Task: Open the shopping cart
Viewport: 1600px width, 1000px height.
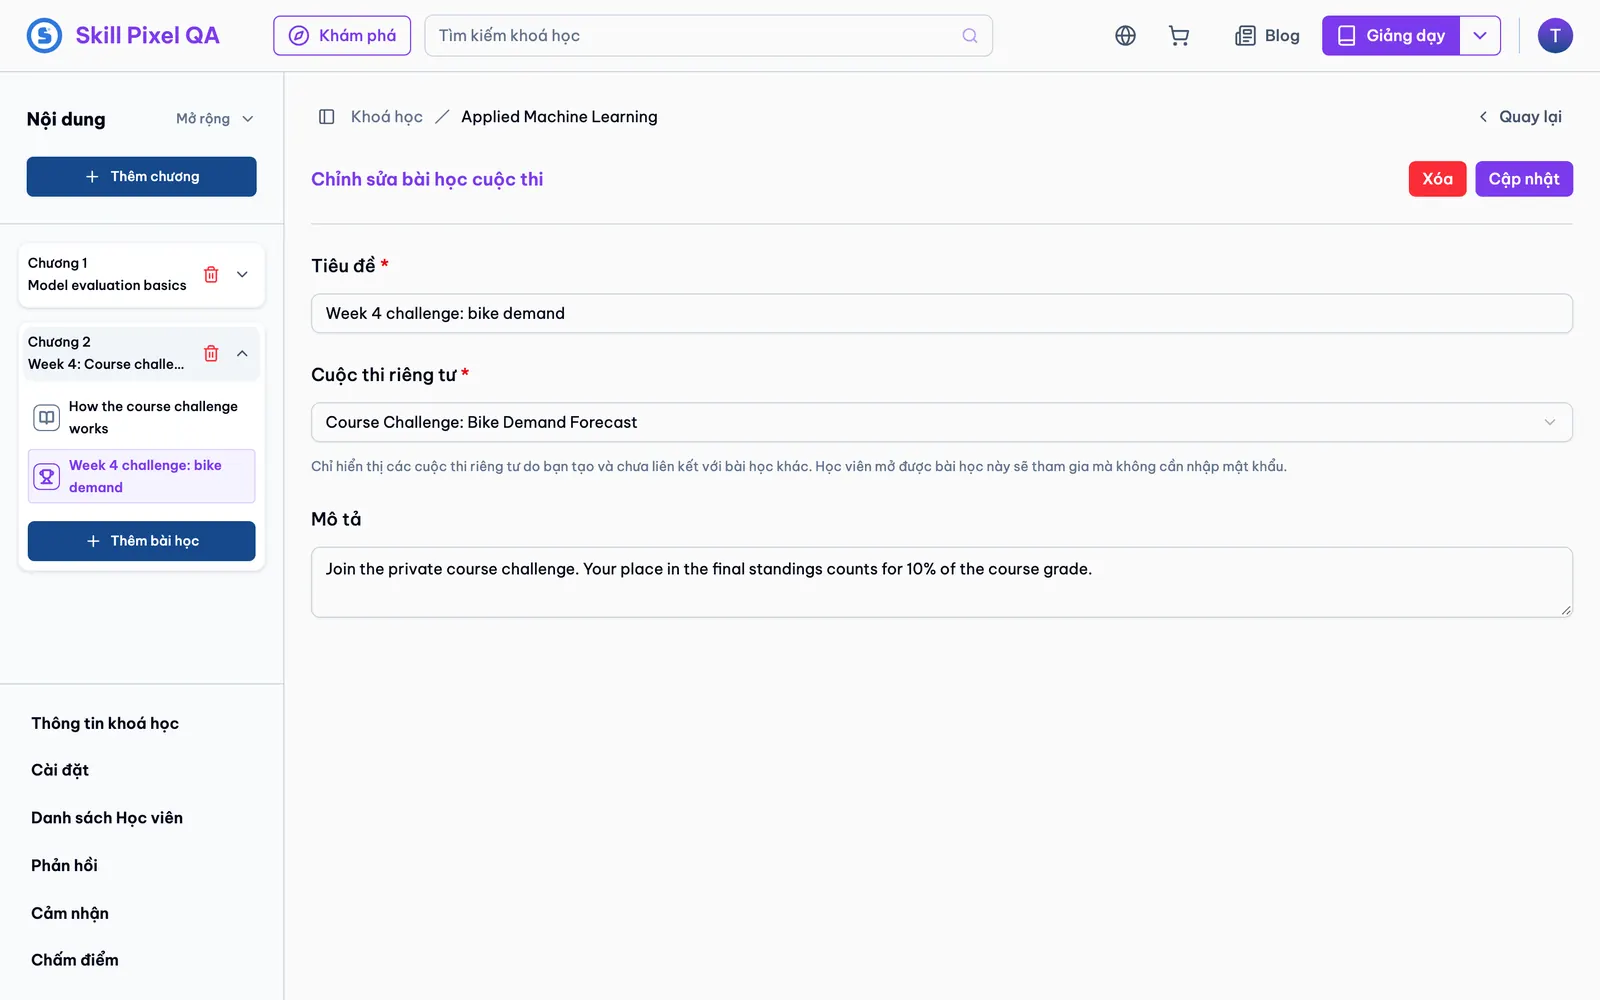Action: click(1179, 36)
